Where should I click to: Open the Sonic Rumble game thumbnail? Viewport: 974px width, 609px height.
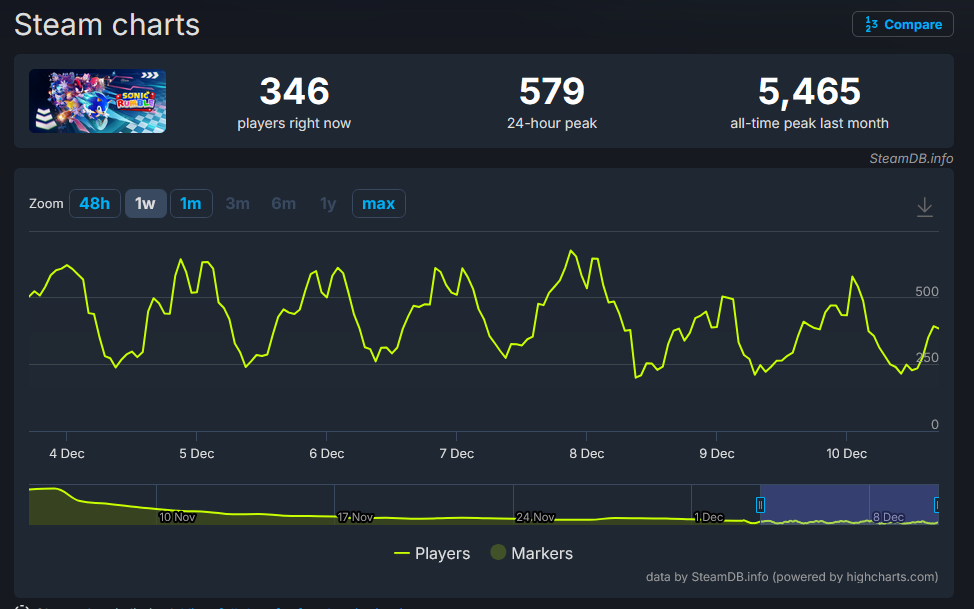pyautogui.click(x=98, y=101)
